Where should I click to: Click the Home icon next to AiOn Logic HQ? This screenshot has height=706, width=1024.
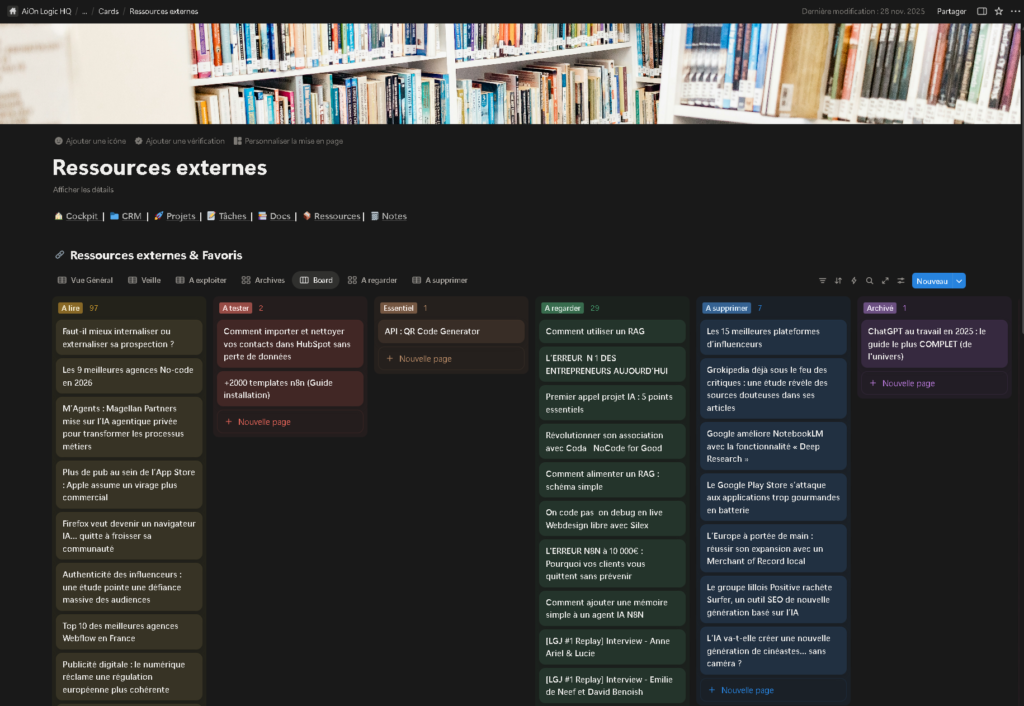[x=12, y=11]
